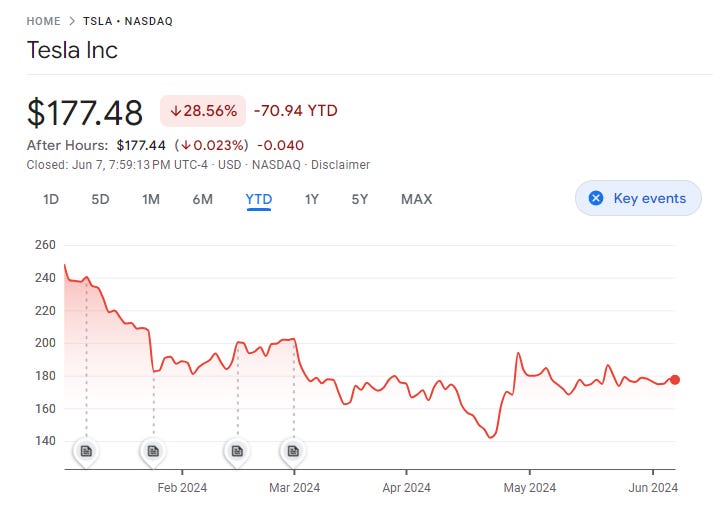Open the key event marker near Mar 2024
This screenshot has height=508, width=713.
click(x=293, y=451)
